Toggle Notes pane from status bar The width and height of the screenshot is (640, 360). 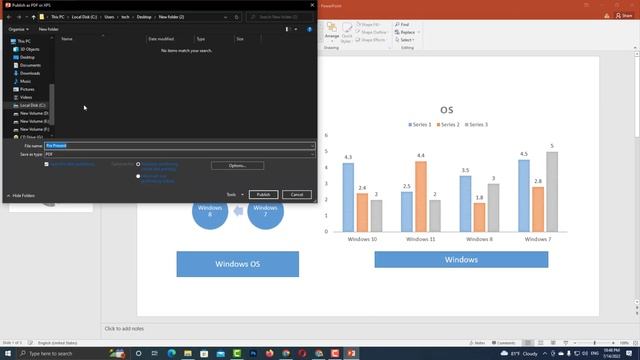point(477,343)
